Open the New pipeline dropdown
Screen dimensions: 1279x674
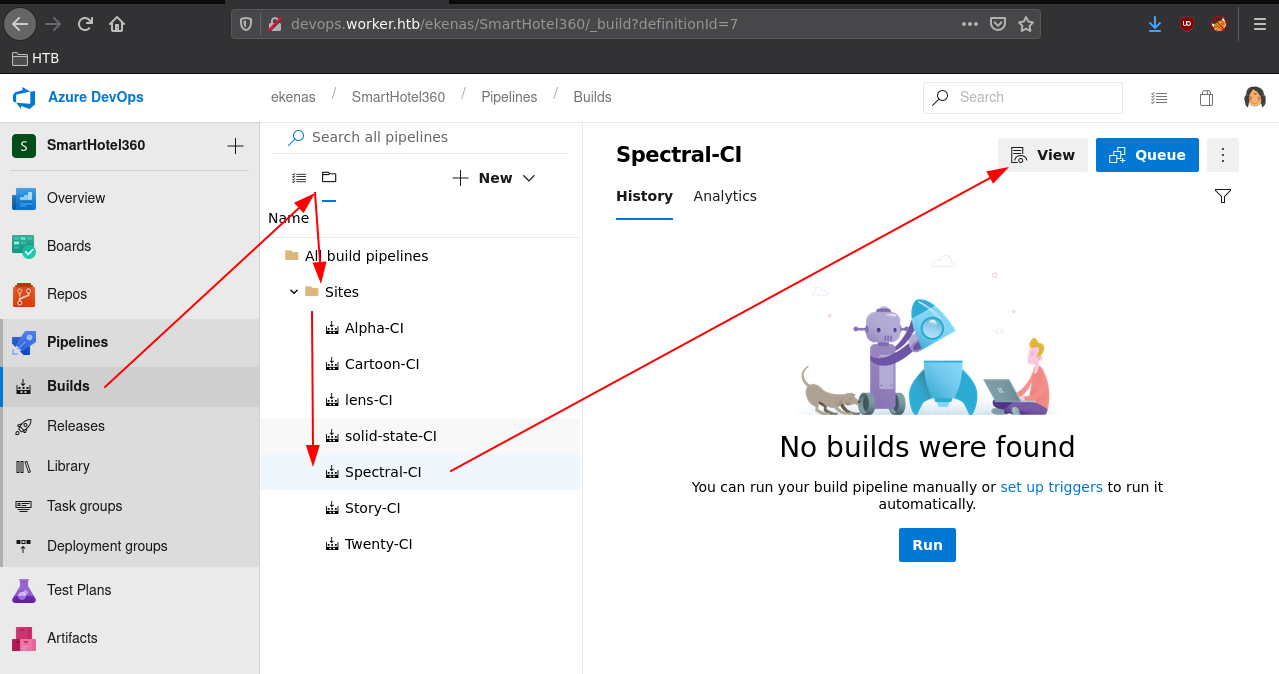(x=494, y=178)
